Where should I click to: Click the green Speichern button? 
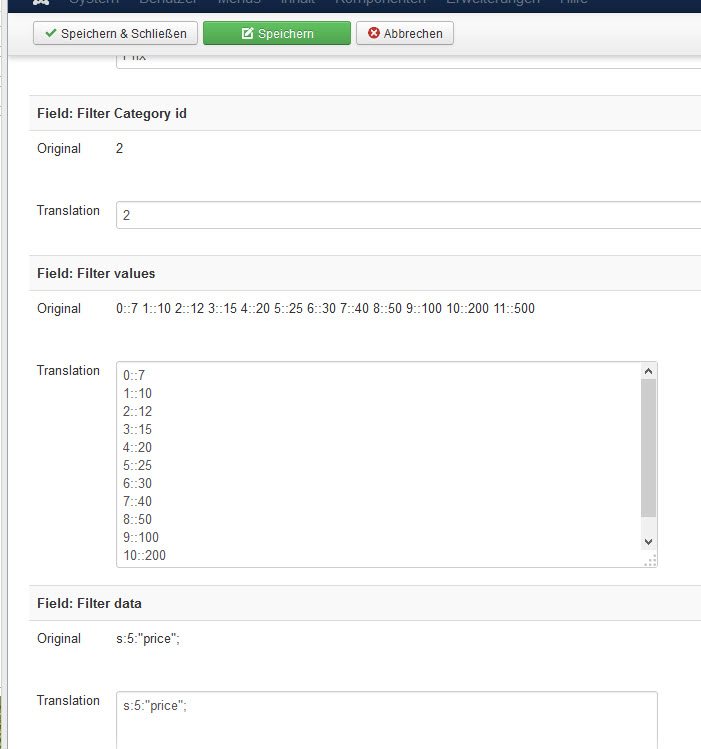point(277,33)
